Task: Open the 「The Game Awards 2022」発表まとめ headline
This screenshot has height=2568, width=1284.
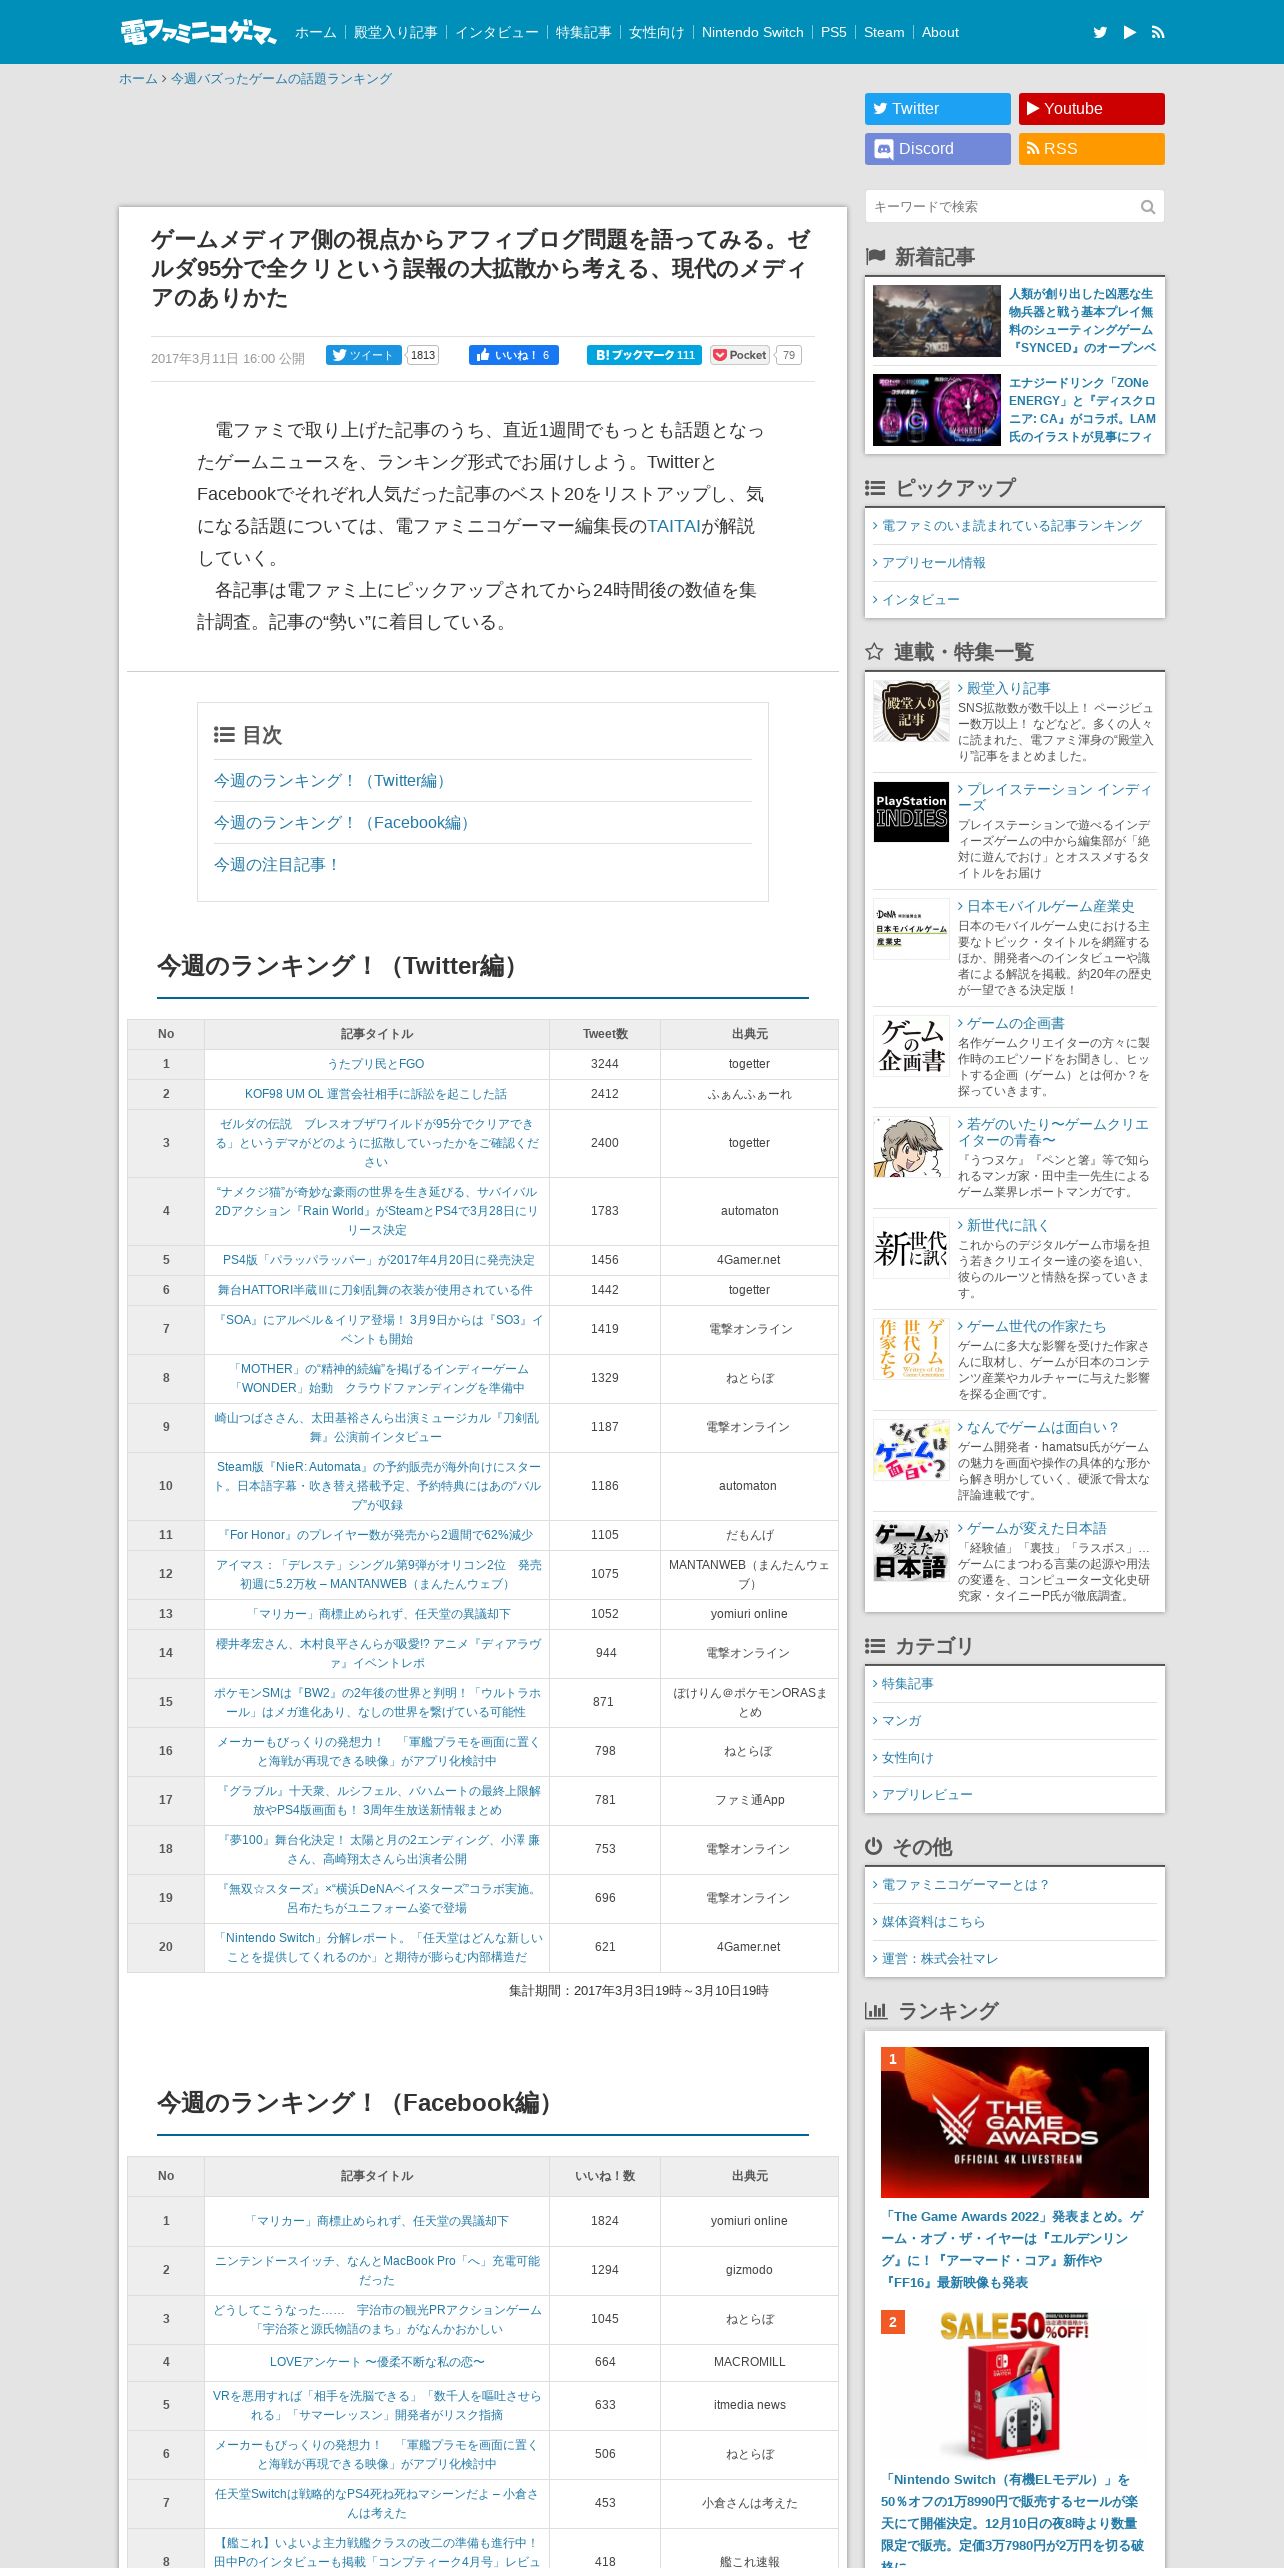Action: (1013, 2249)
